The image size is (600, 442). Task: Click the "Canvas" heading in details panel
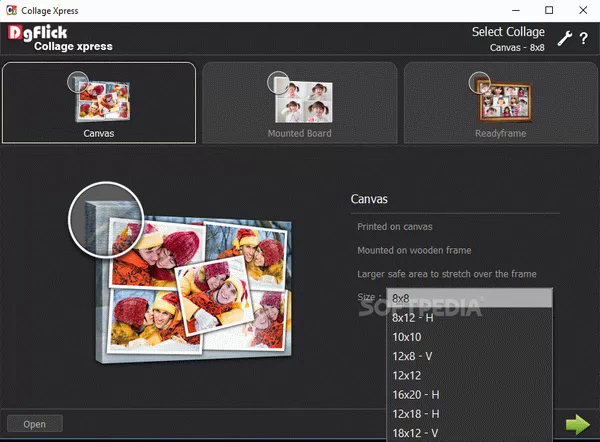369,199
